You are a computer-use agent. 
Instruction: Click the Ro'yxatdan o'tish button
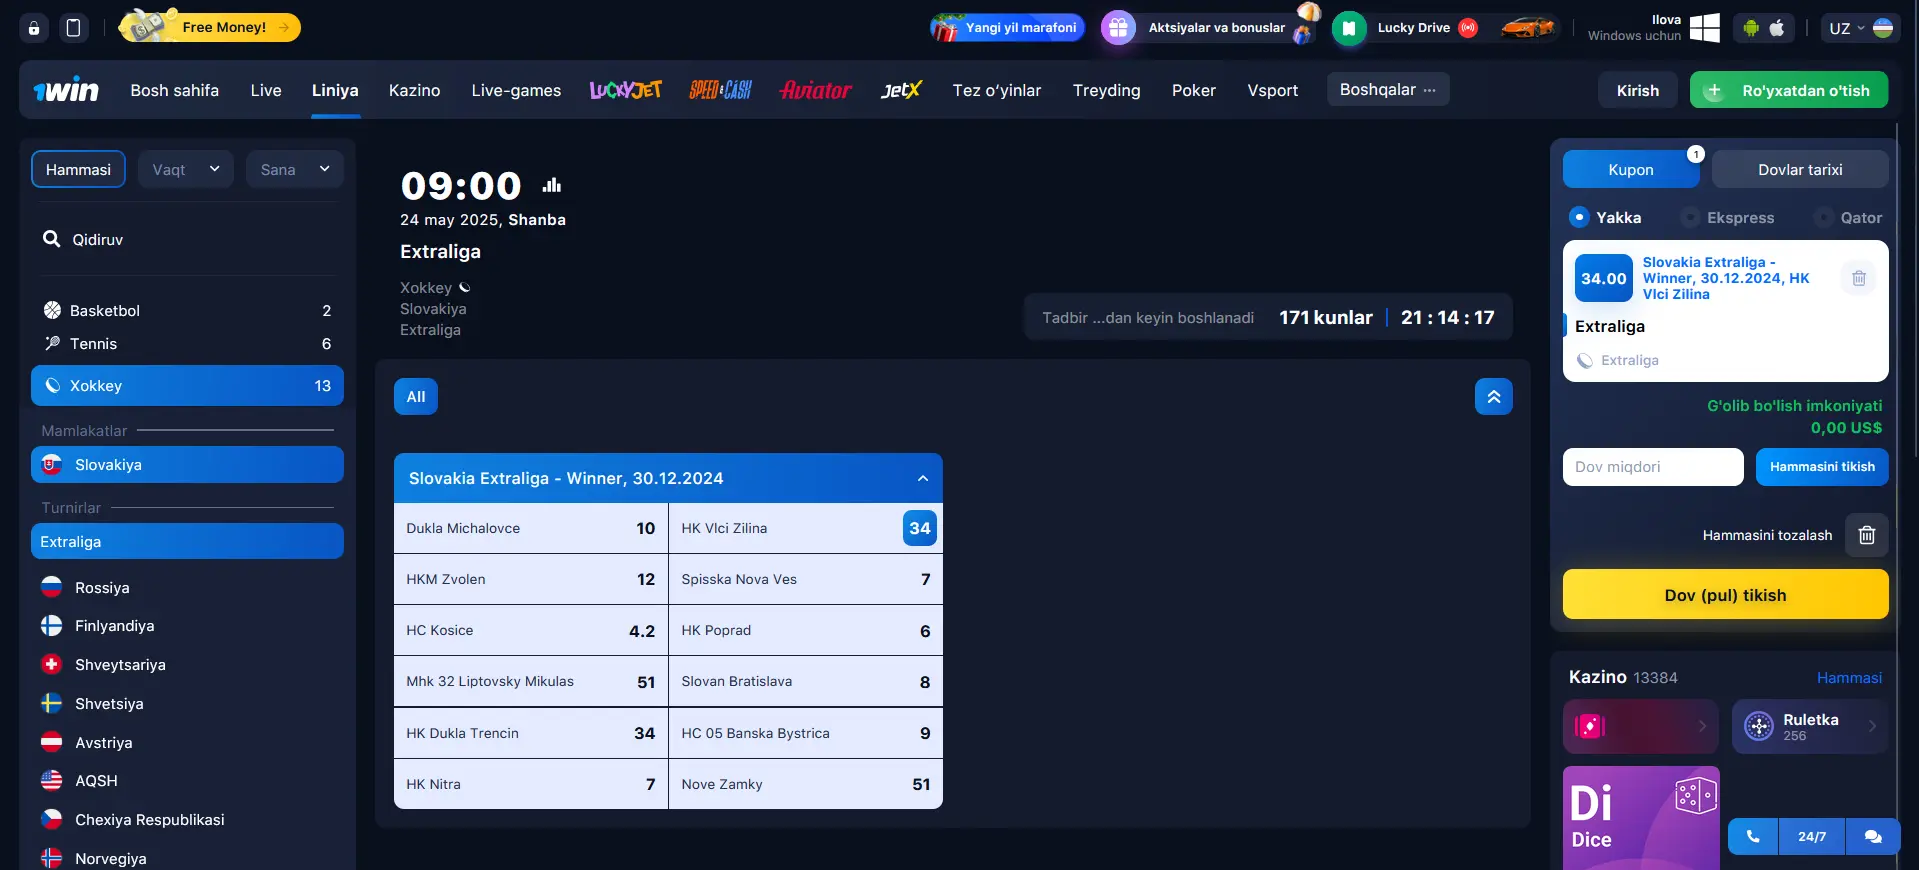[x=1789, y=90]
